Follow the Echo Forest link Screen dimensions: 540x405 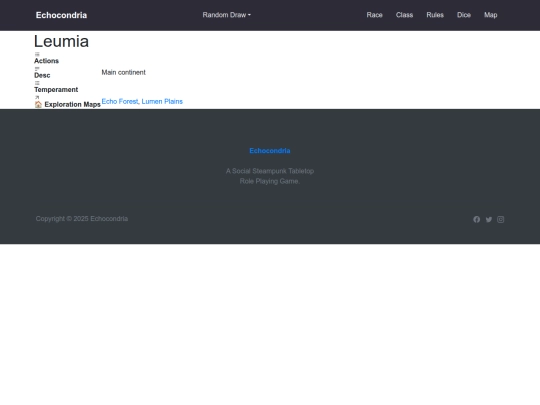(120, 102)
